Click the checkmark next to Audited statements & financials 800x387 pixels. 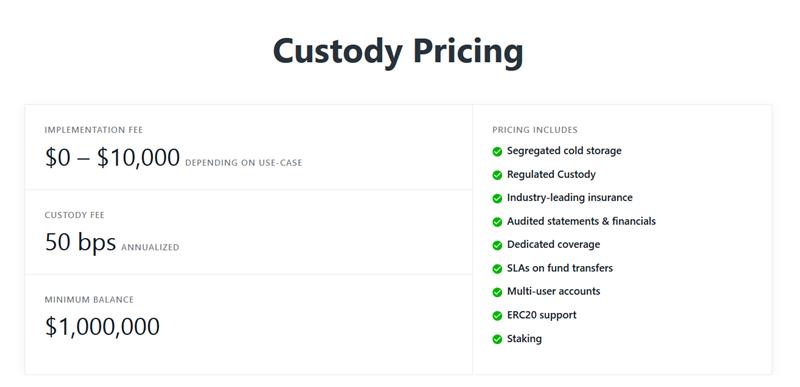tap(497, 222)
